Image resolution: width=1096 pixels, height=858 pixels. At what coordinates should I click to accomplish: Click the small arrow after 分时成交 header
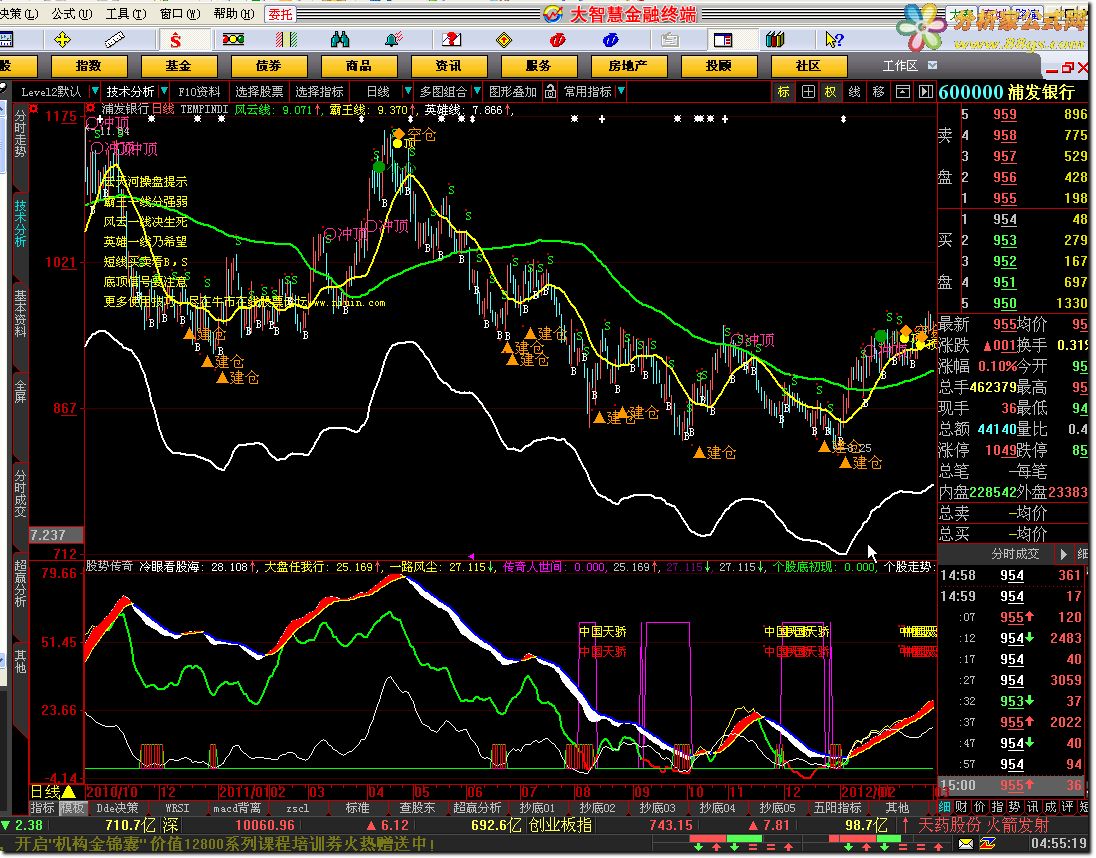(1063, 554)
